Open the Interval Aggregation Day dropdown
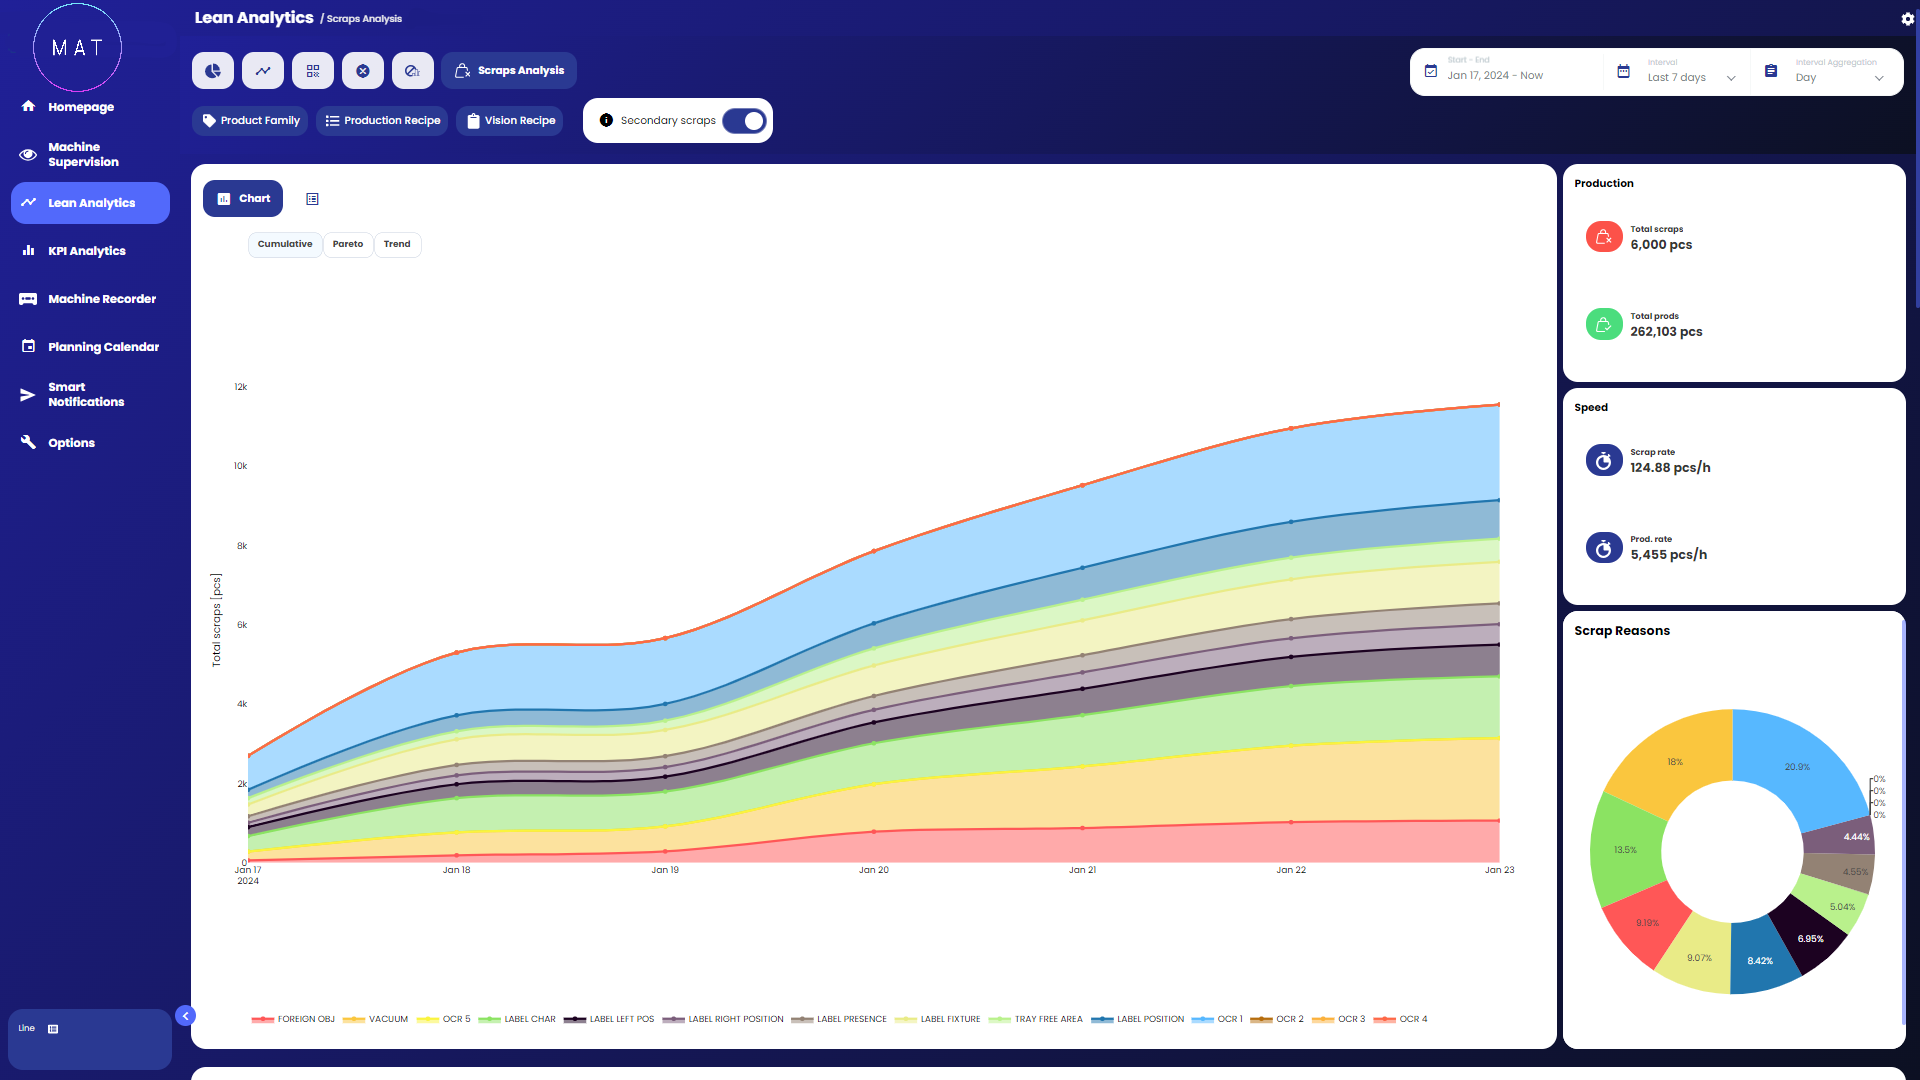Screen dimensions: 1920x1080 tap(1838, 77)
